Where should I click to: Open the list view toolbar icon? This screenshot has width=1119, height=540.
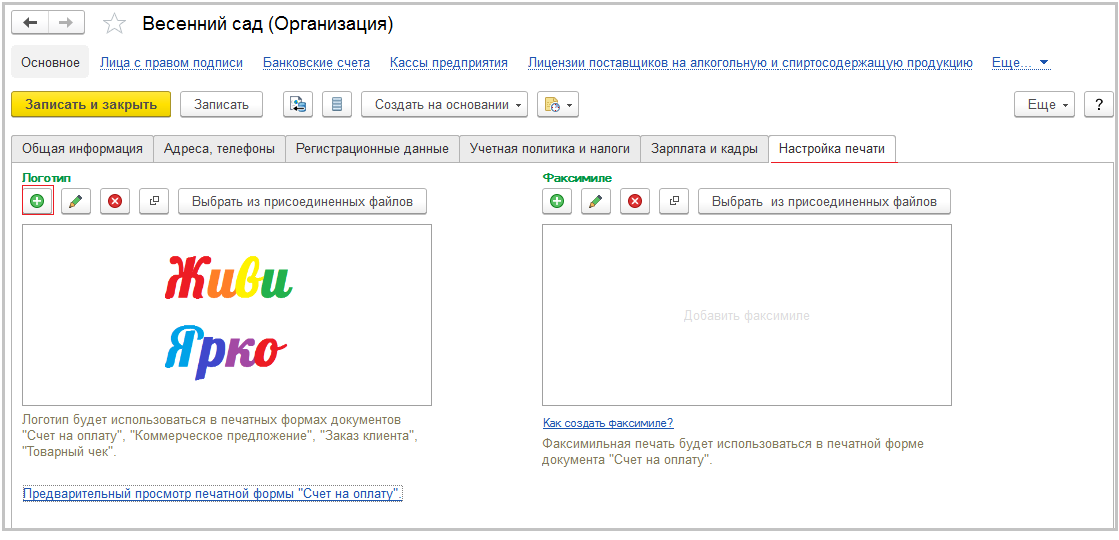336,104
